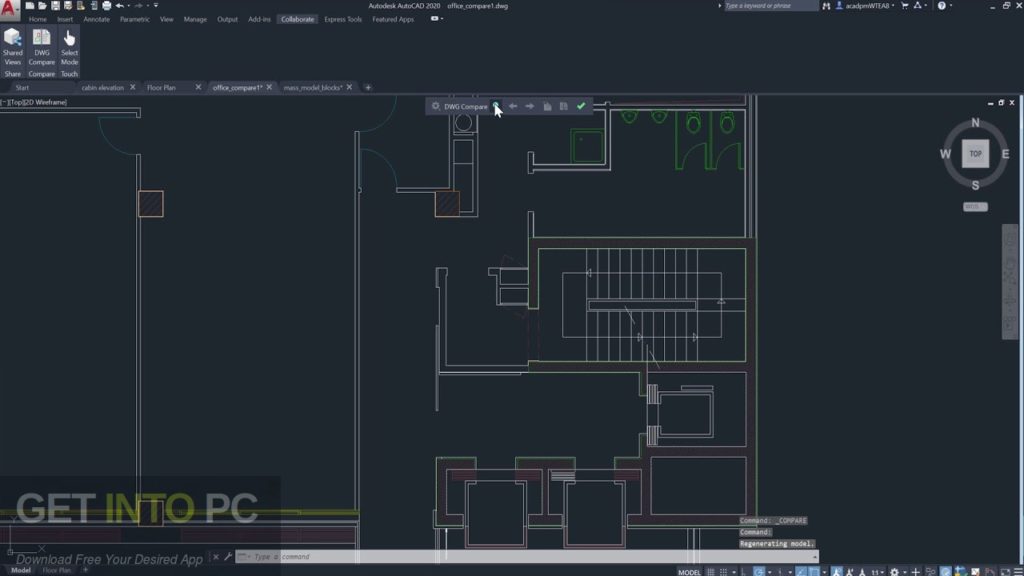This screenshot has height=576, width=1024.
Task: Click E on the ViewCube compass
Action: click(1005, 154)
